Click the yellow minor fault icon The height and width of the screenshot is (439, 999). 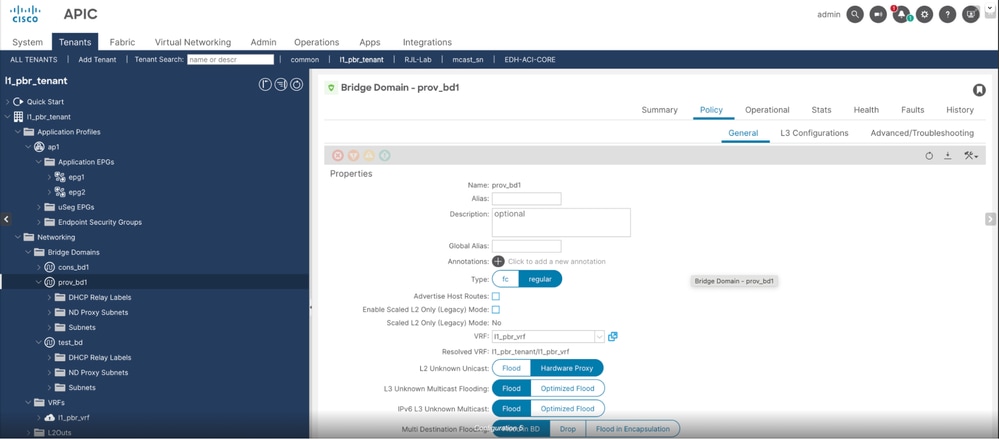[x=369, y=155]
